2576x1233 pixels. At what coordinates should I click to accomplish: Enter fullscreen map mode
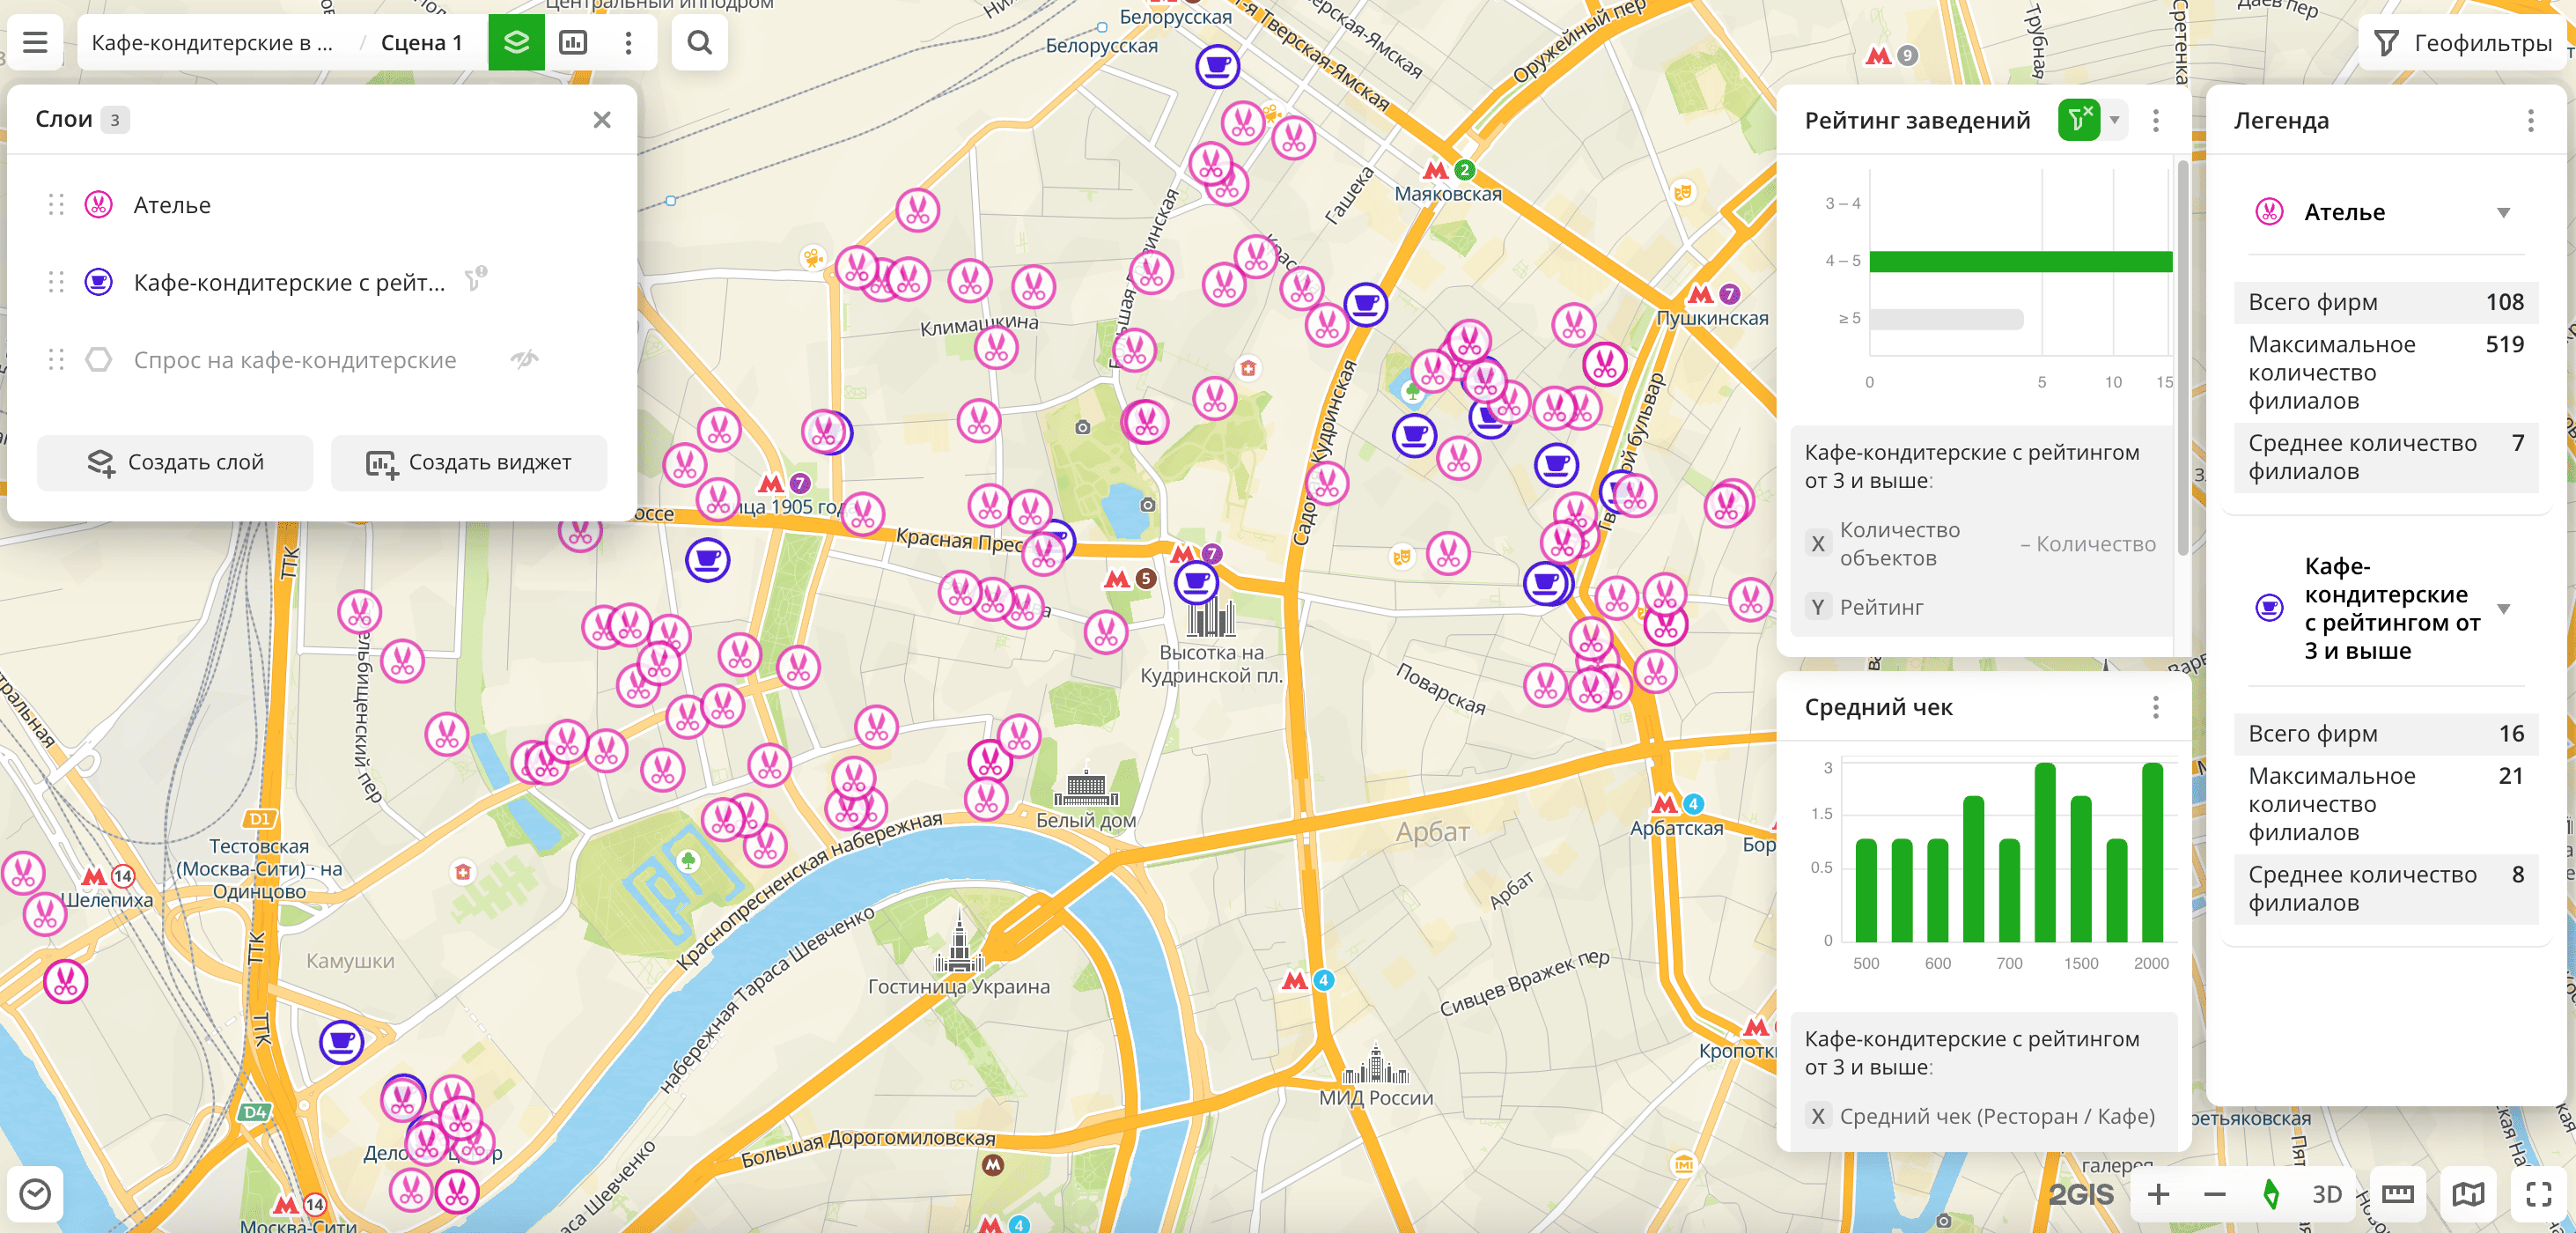(2538, 1193)
